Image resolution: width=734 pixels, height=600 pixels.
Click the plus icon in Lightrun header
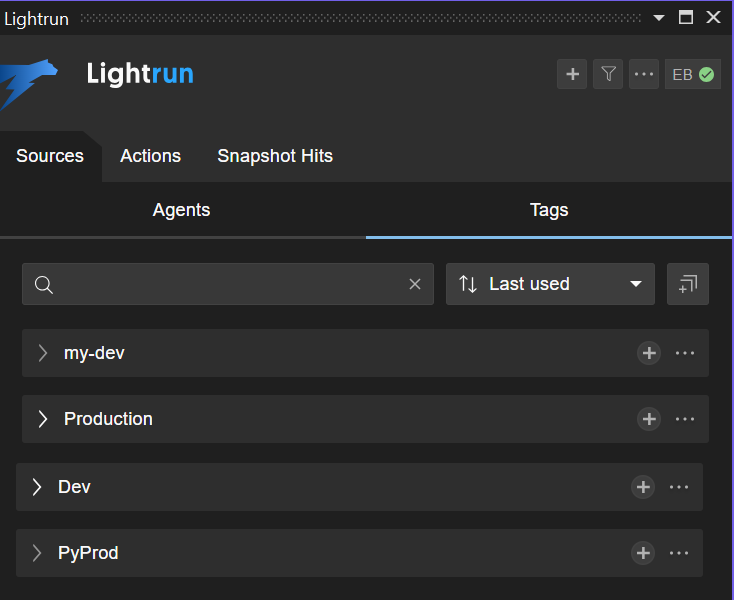[x=572, y=74]
